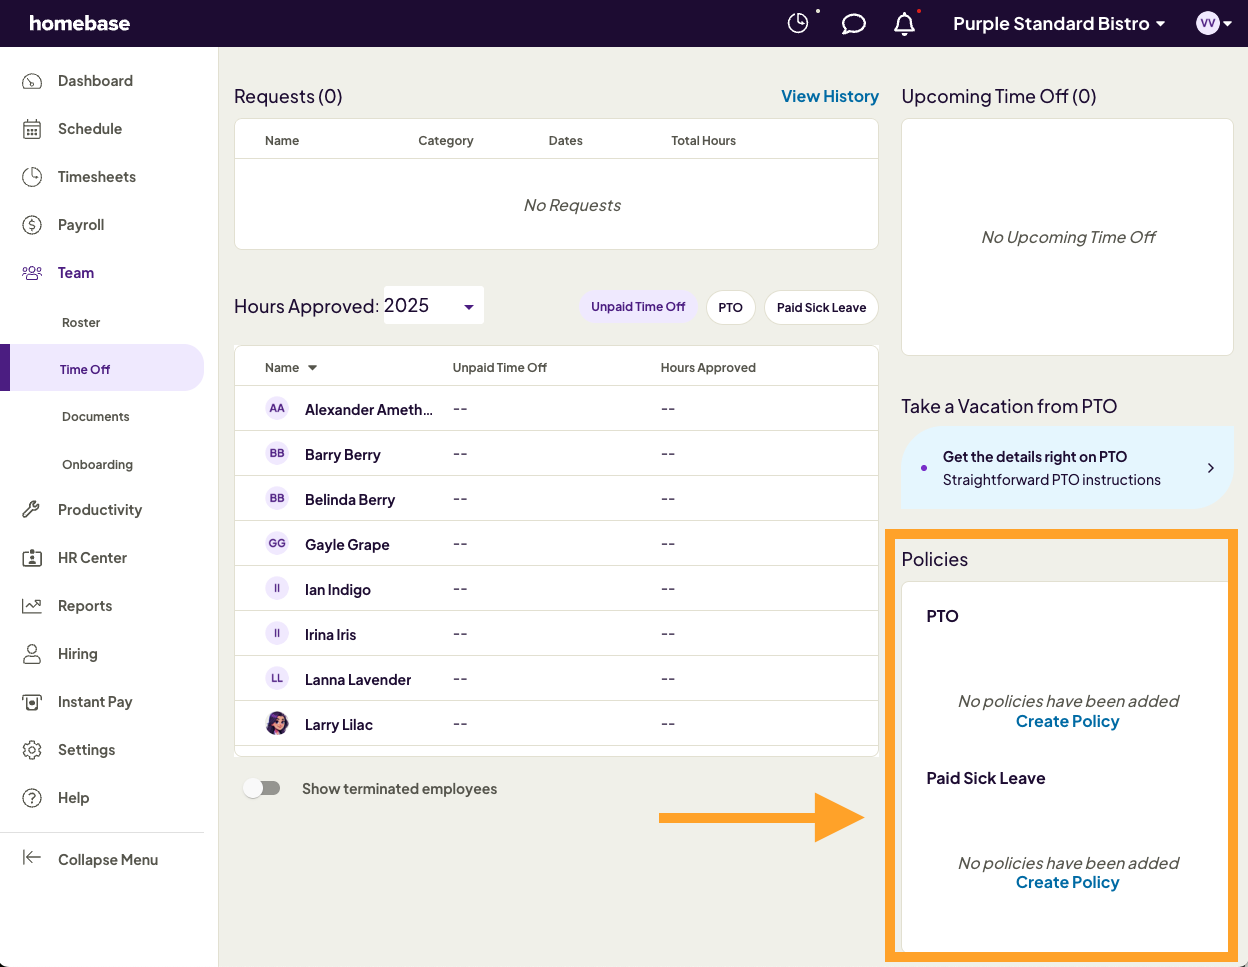
Task: Open the Get the details right on PTO card
Action: [x=1066, y=468]
